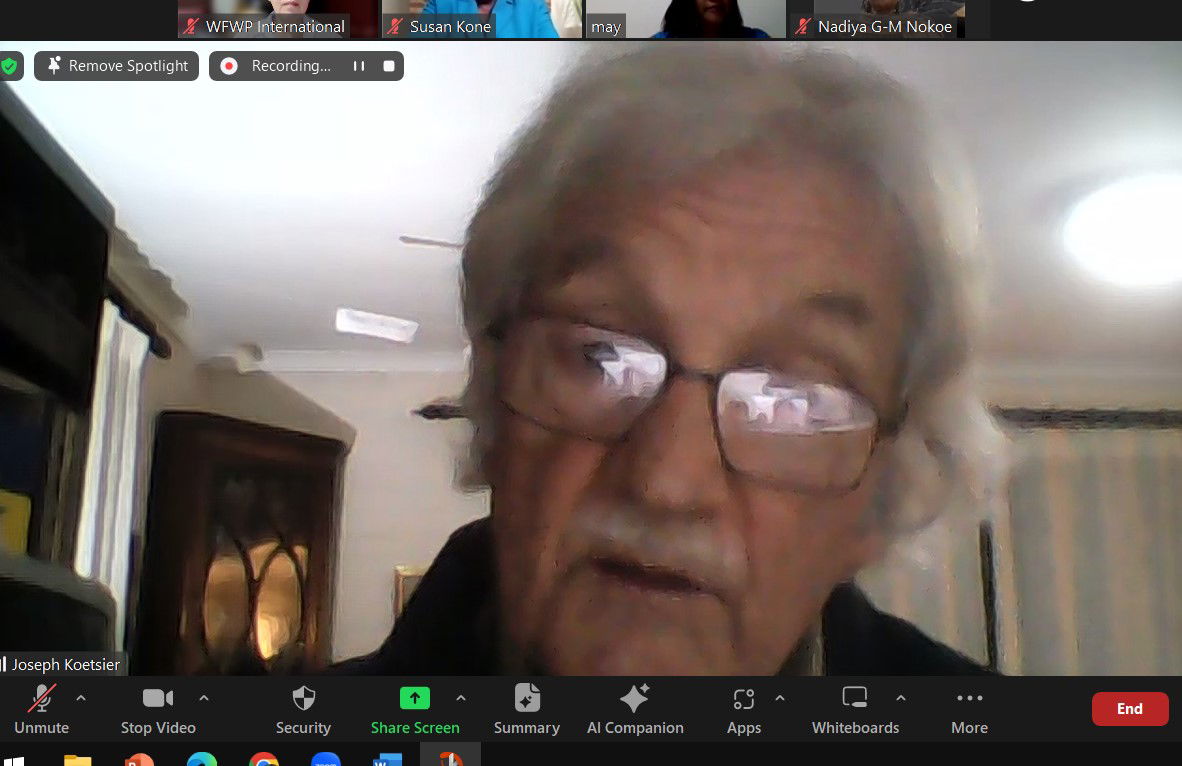Open Microsoft Edge from the taskbar
This screenshot has height=766, width=1182.
202,760
